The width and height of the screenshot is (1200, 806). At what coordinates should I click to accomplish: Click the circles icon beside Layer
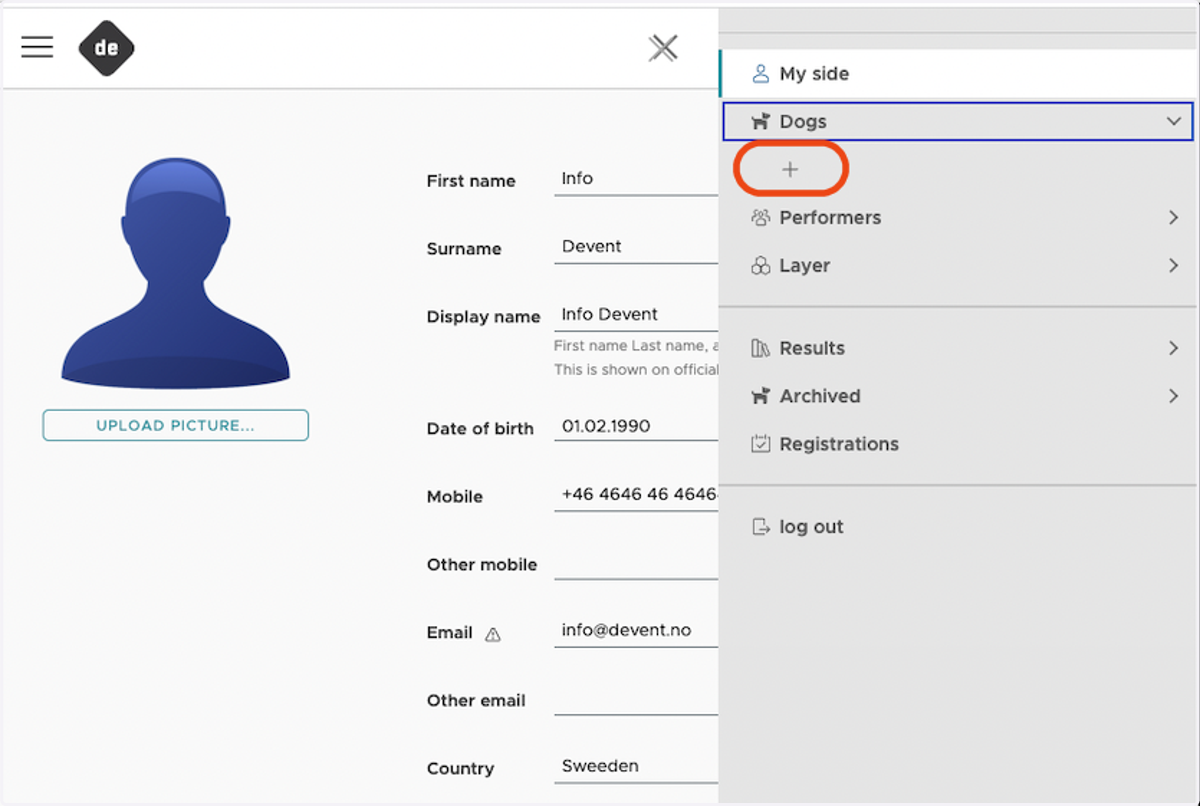pos(761,266)
